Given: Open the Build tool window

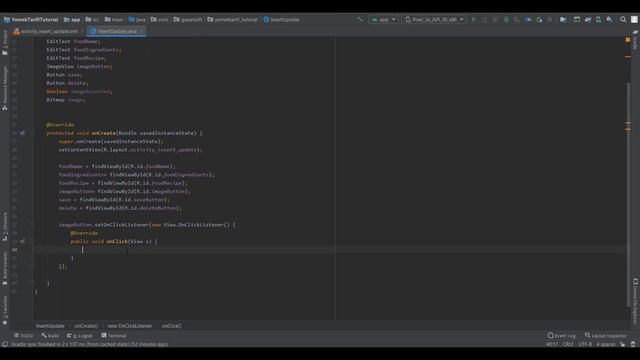Looking at the screenshot, I should pyautogui.click(x=50, y=336).
